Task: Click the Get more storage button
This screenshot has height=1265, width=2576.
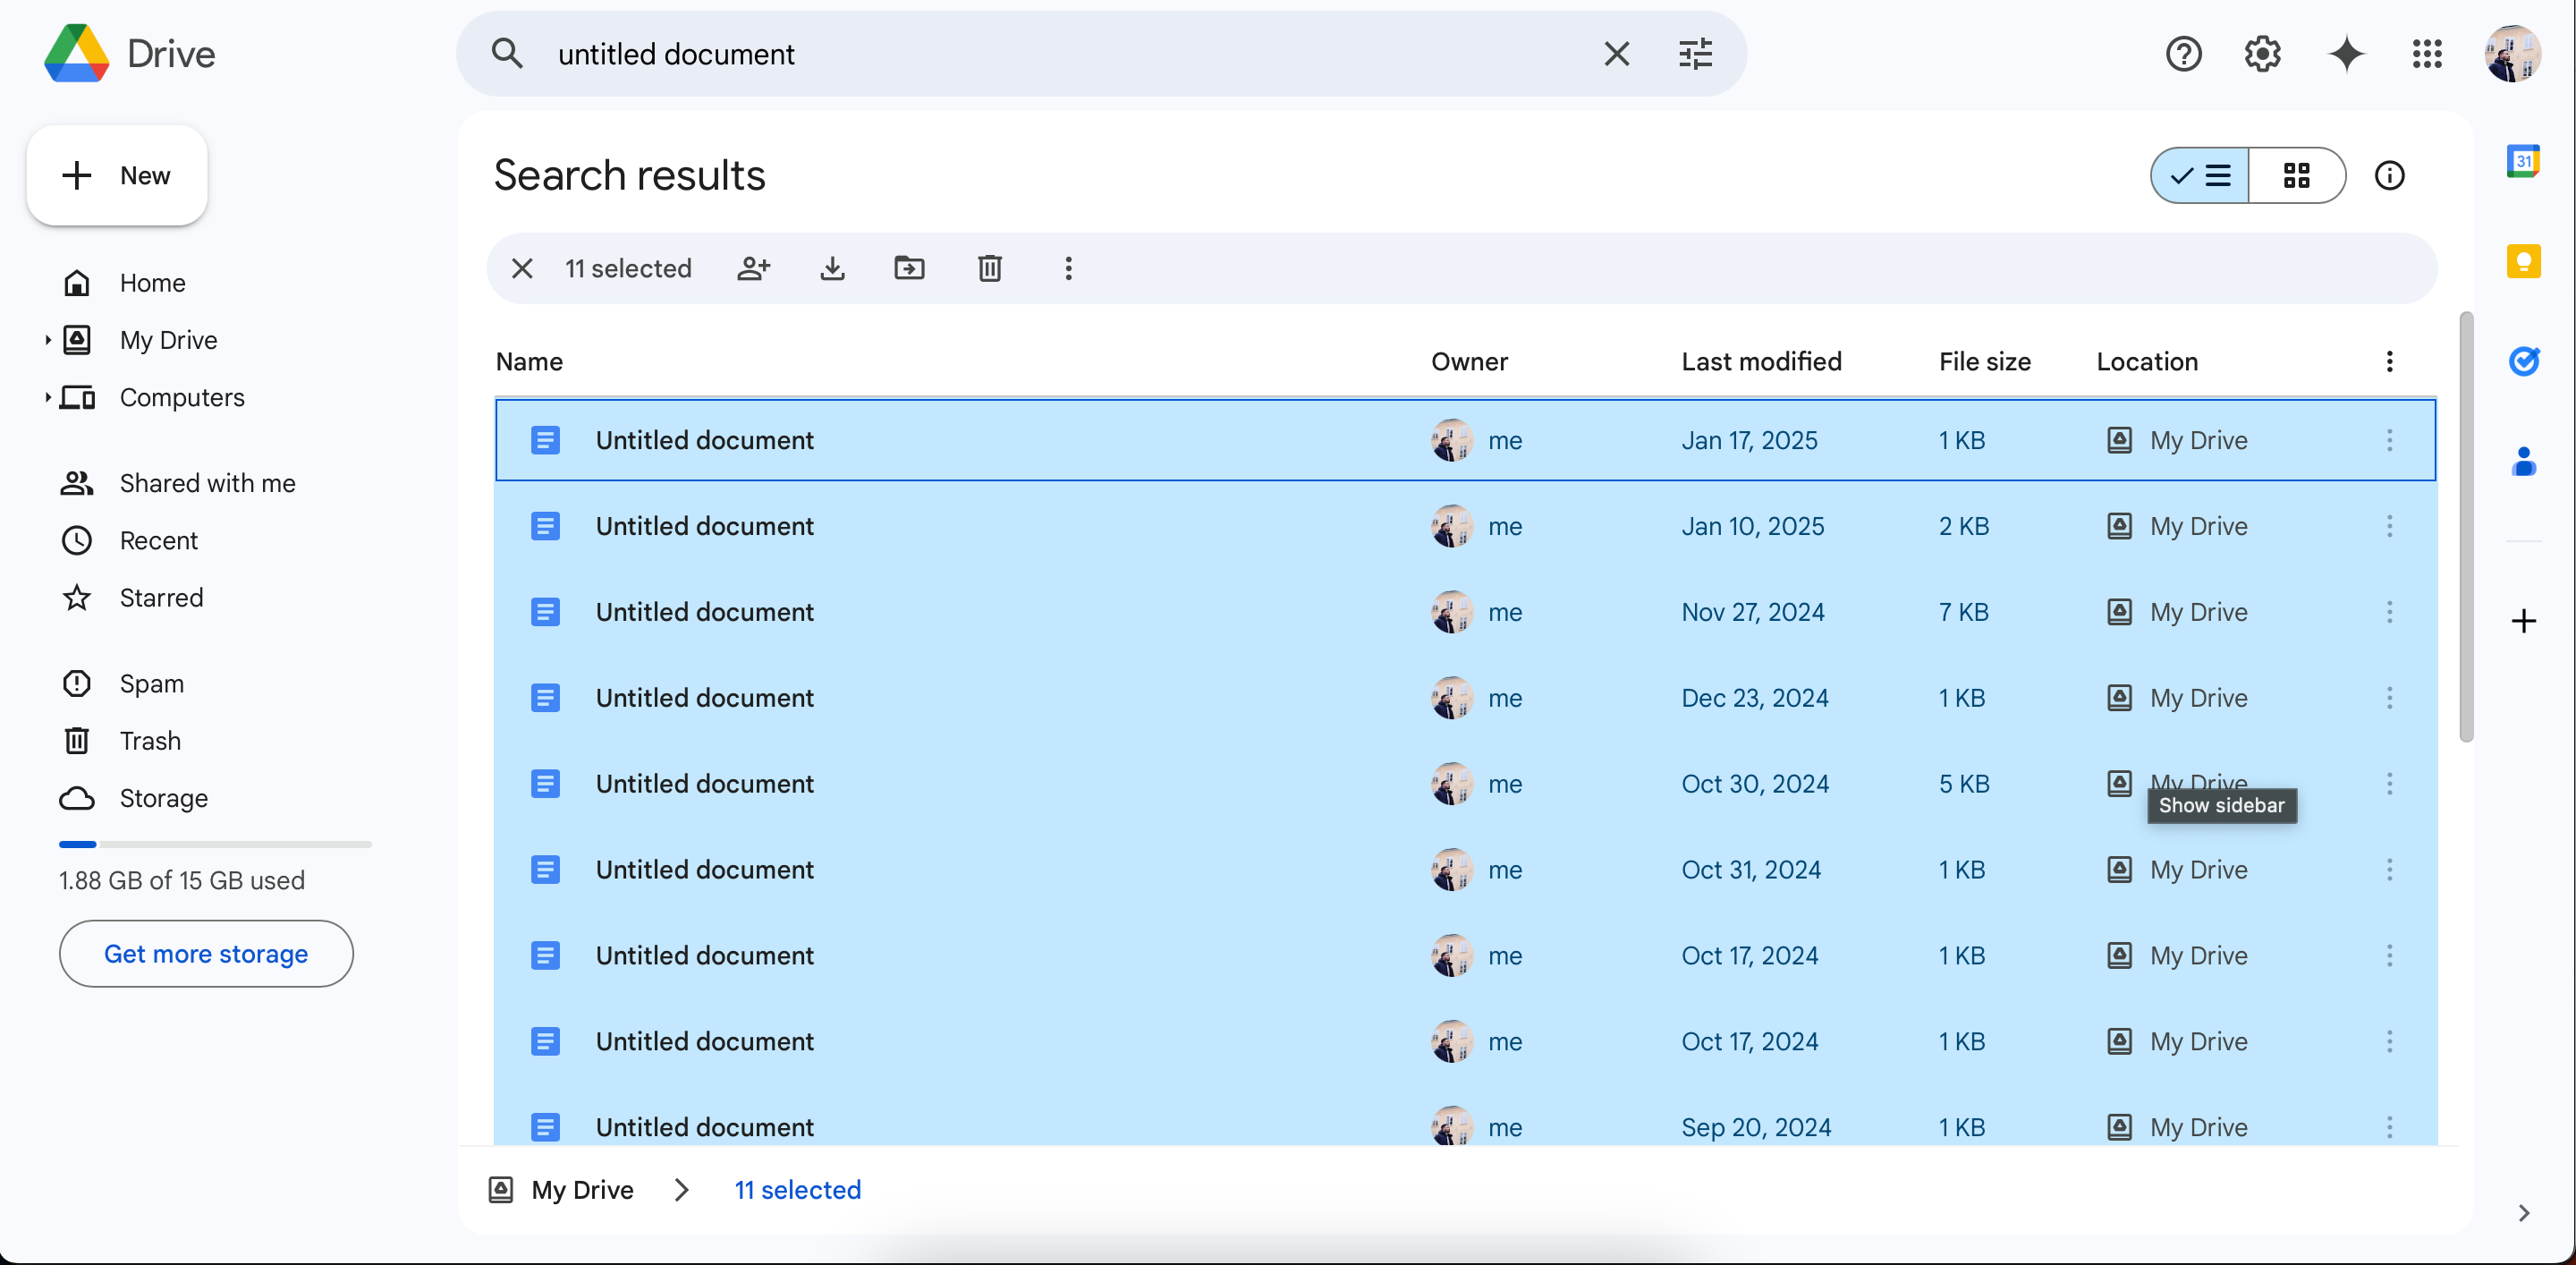Action: point(206,953)
